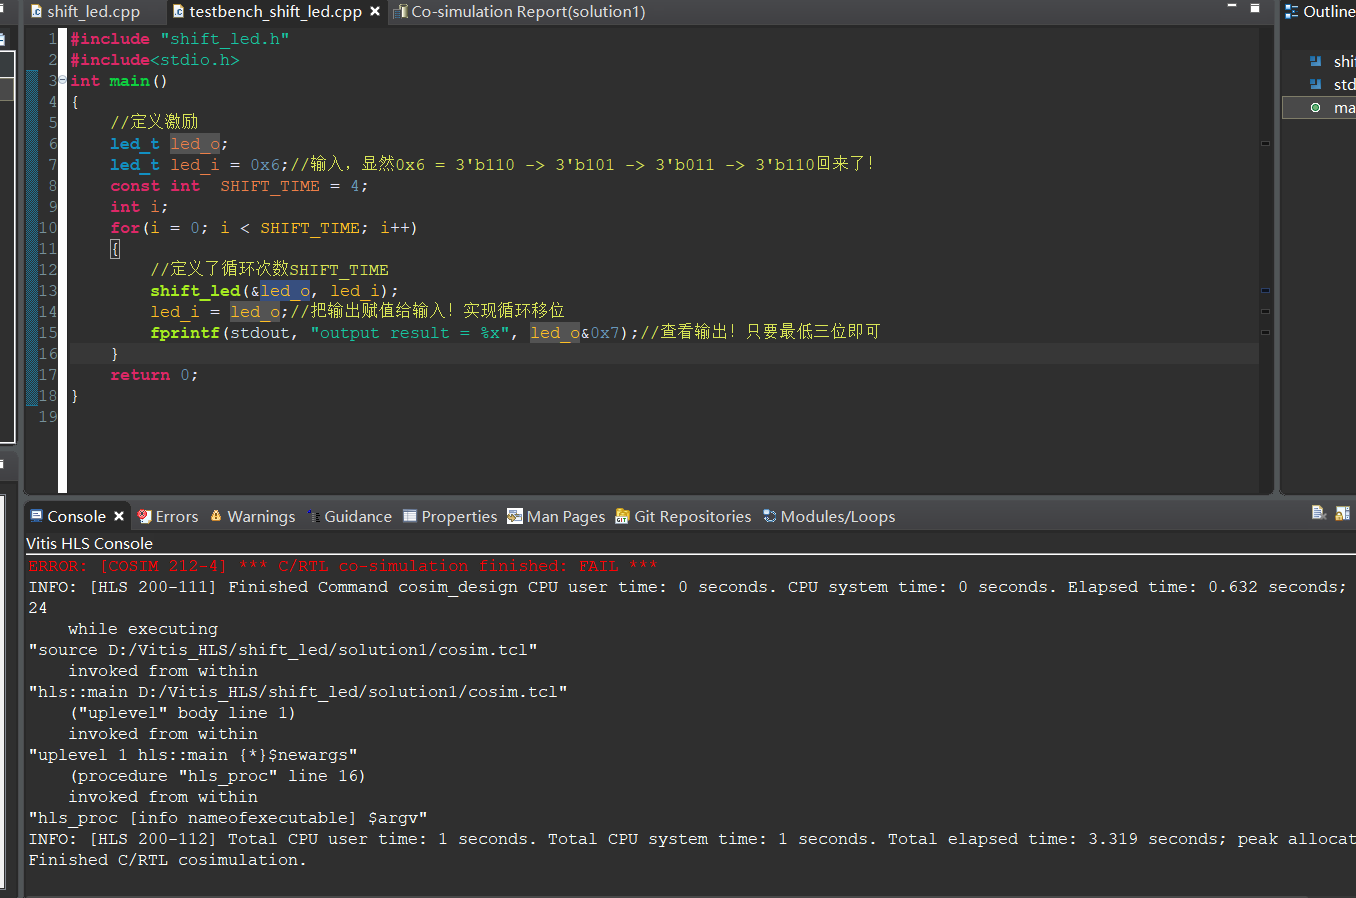The height and width of the screenshot is (898, 1356).
Task: Click the Git Repositories tab icon
Action: pos(622,516)
